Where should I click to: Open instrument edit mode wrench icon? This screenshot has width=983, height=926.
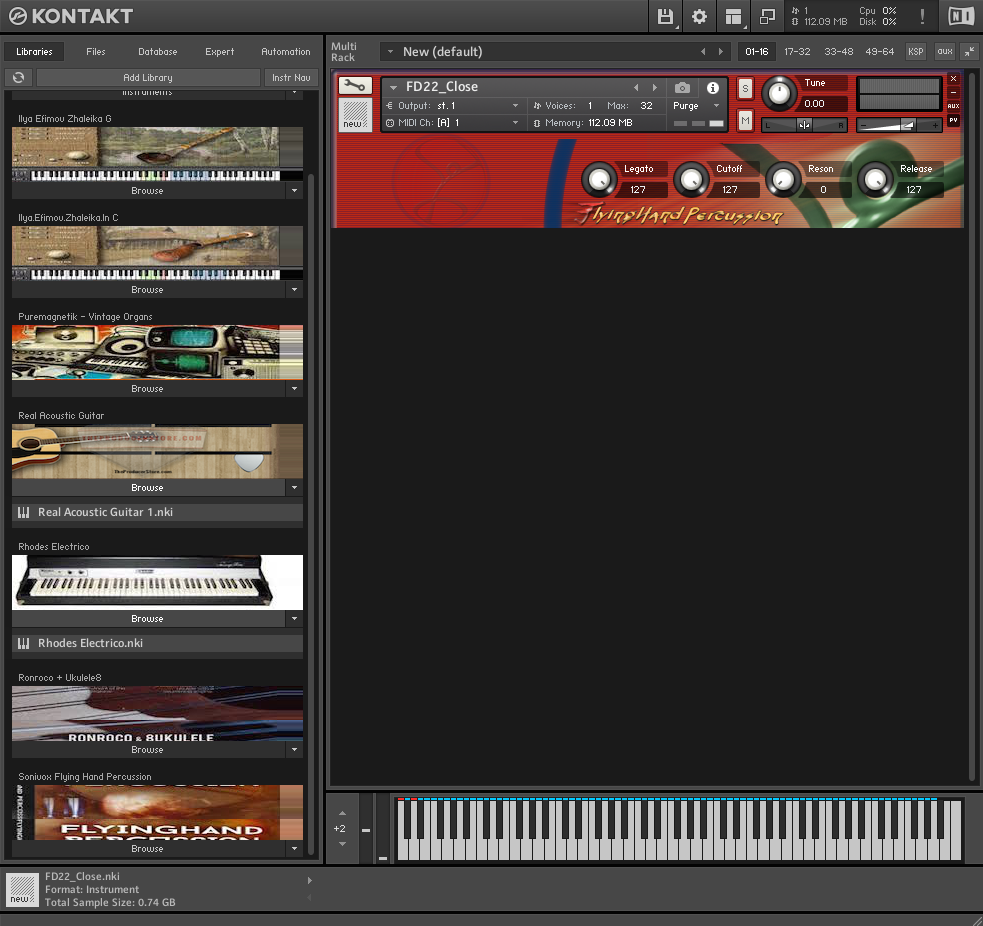point(355,86)
